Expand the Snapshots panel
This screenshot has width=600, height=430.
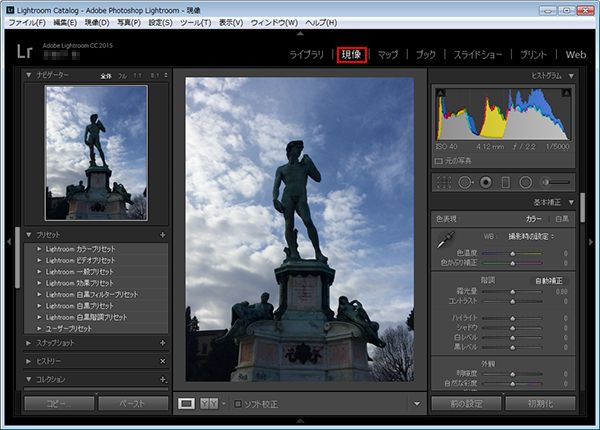pos(28,343)
